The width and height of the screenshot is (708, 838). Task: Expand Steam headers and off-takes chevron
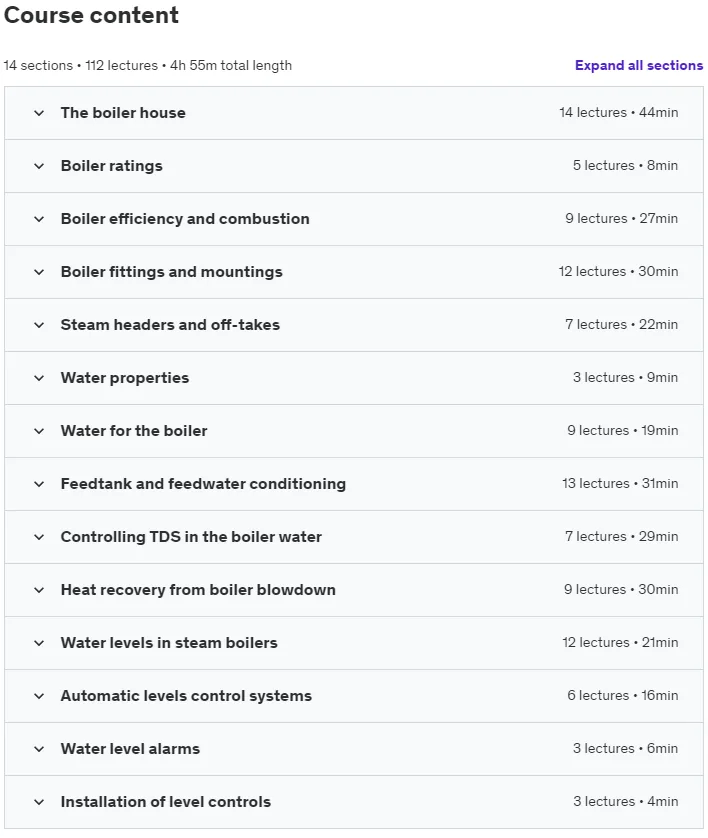tap(39, 325)
